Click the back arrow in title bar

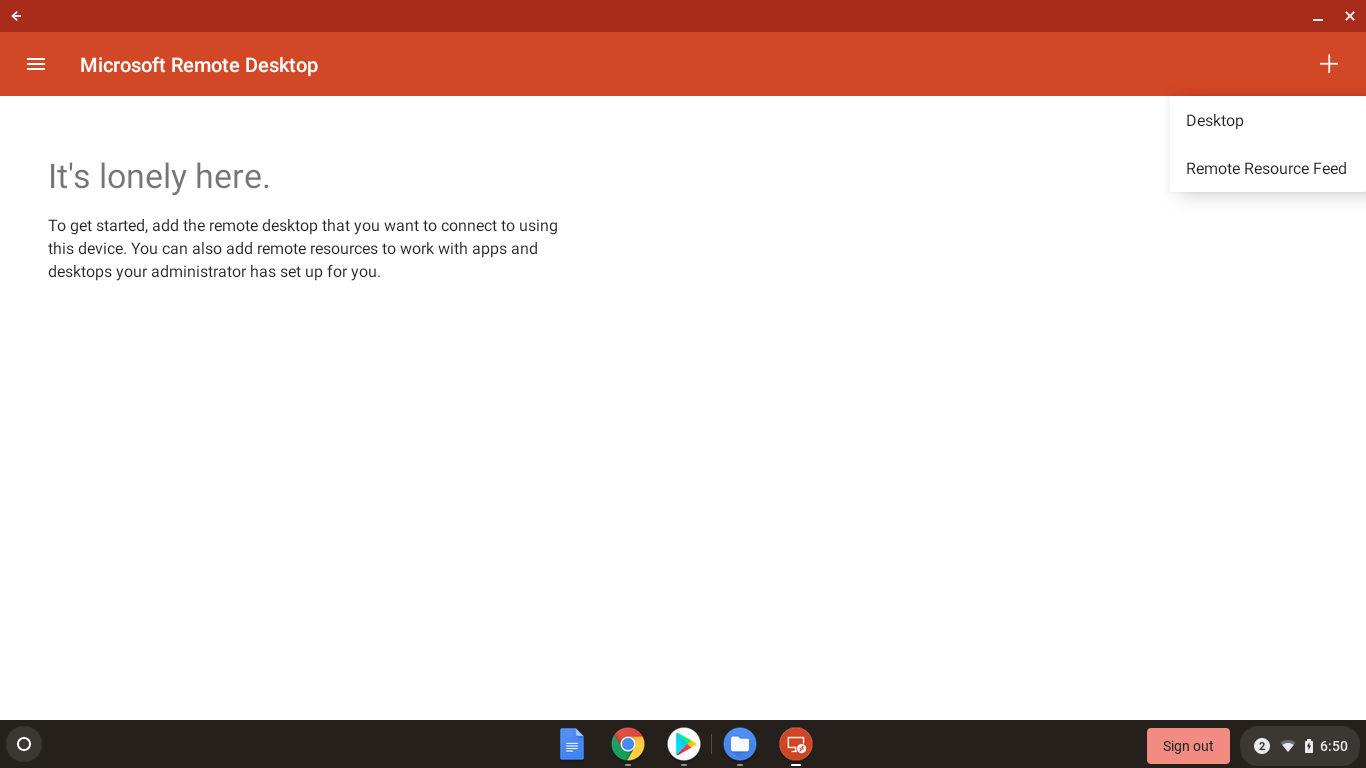coord(16,16)
